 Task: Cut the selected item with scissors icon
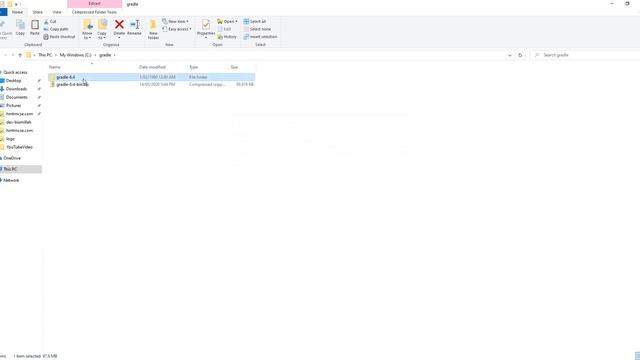click(50, 21)
